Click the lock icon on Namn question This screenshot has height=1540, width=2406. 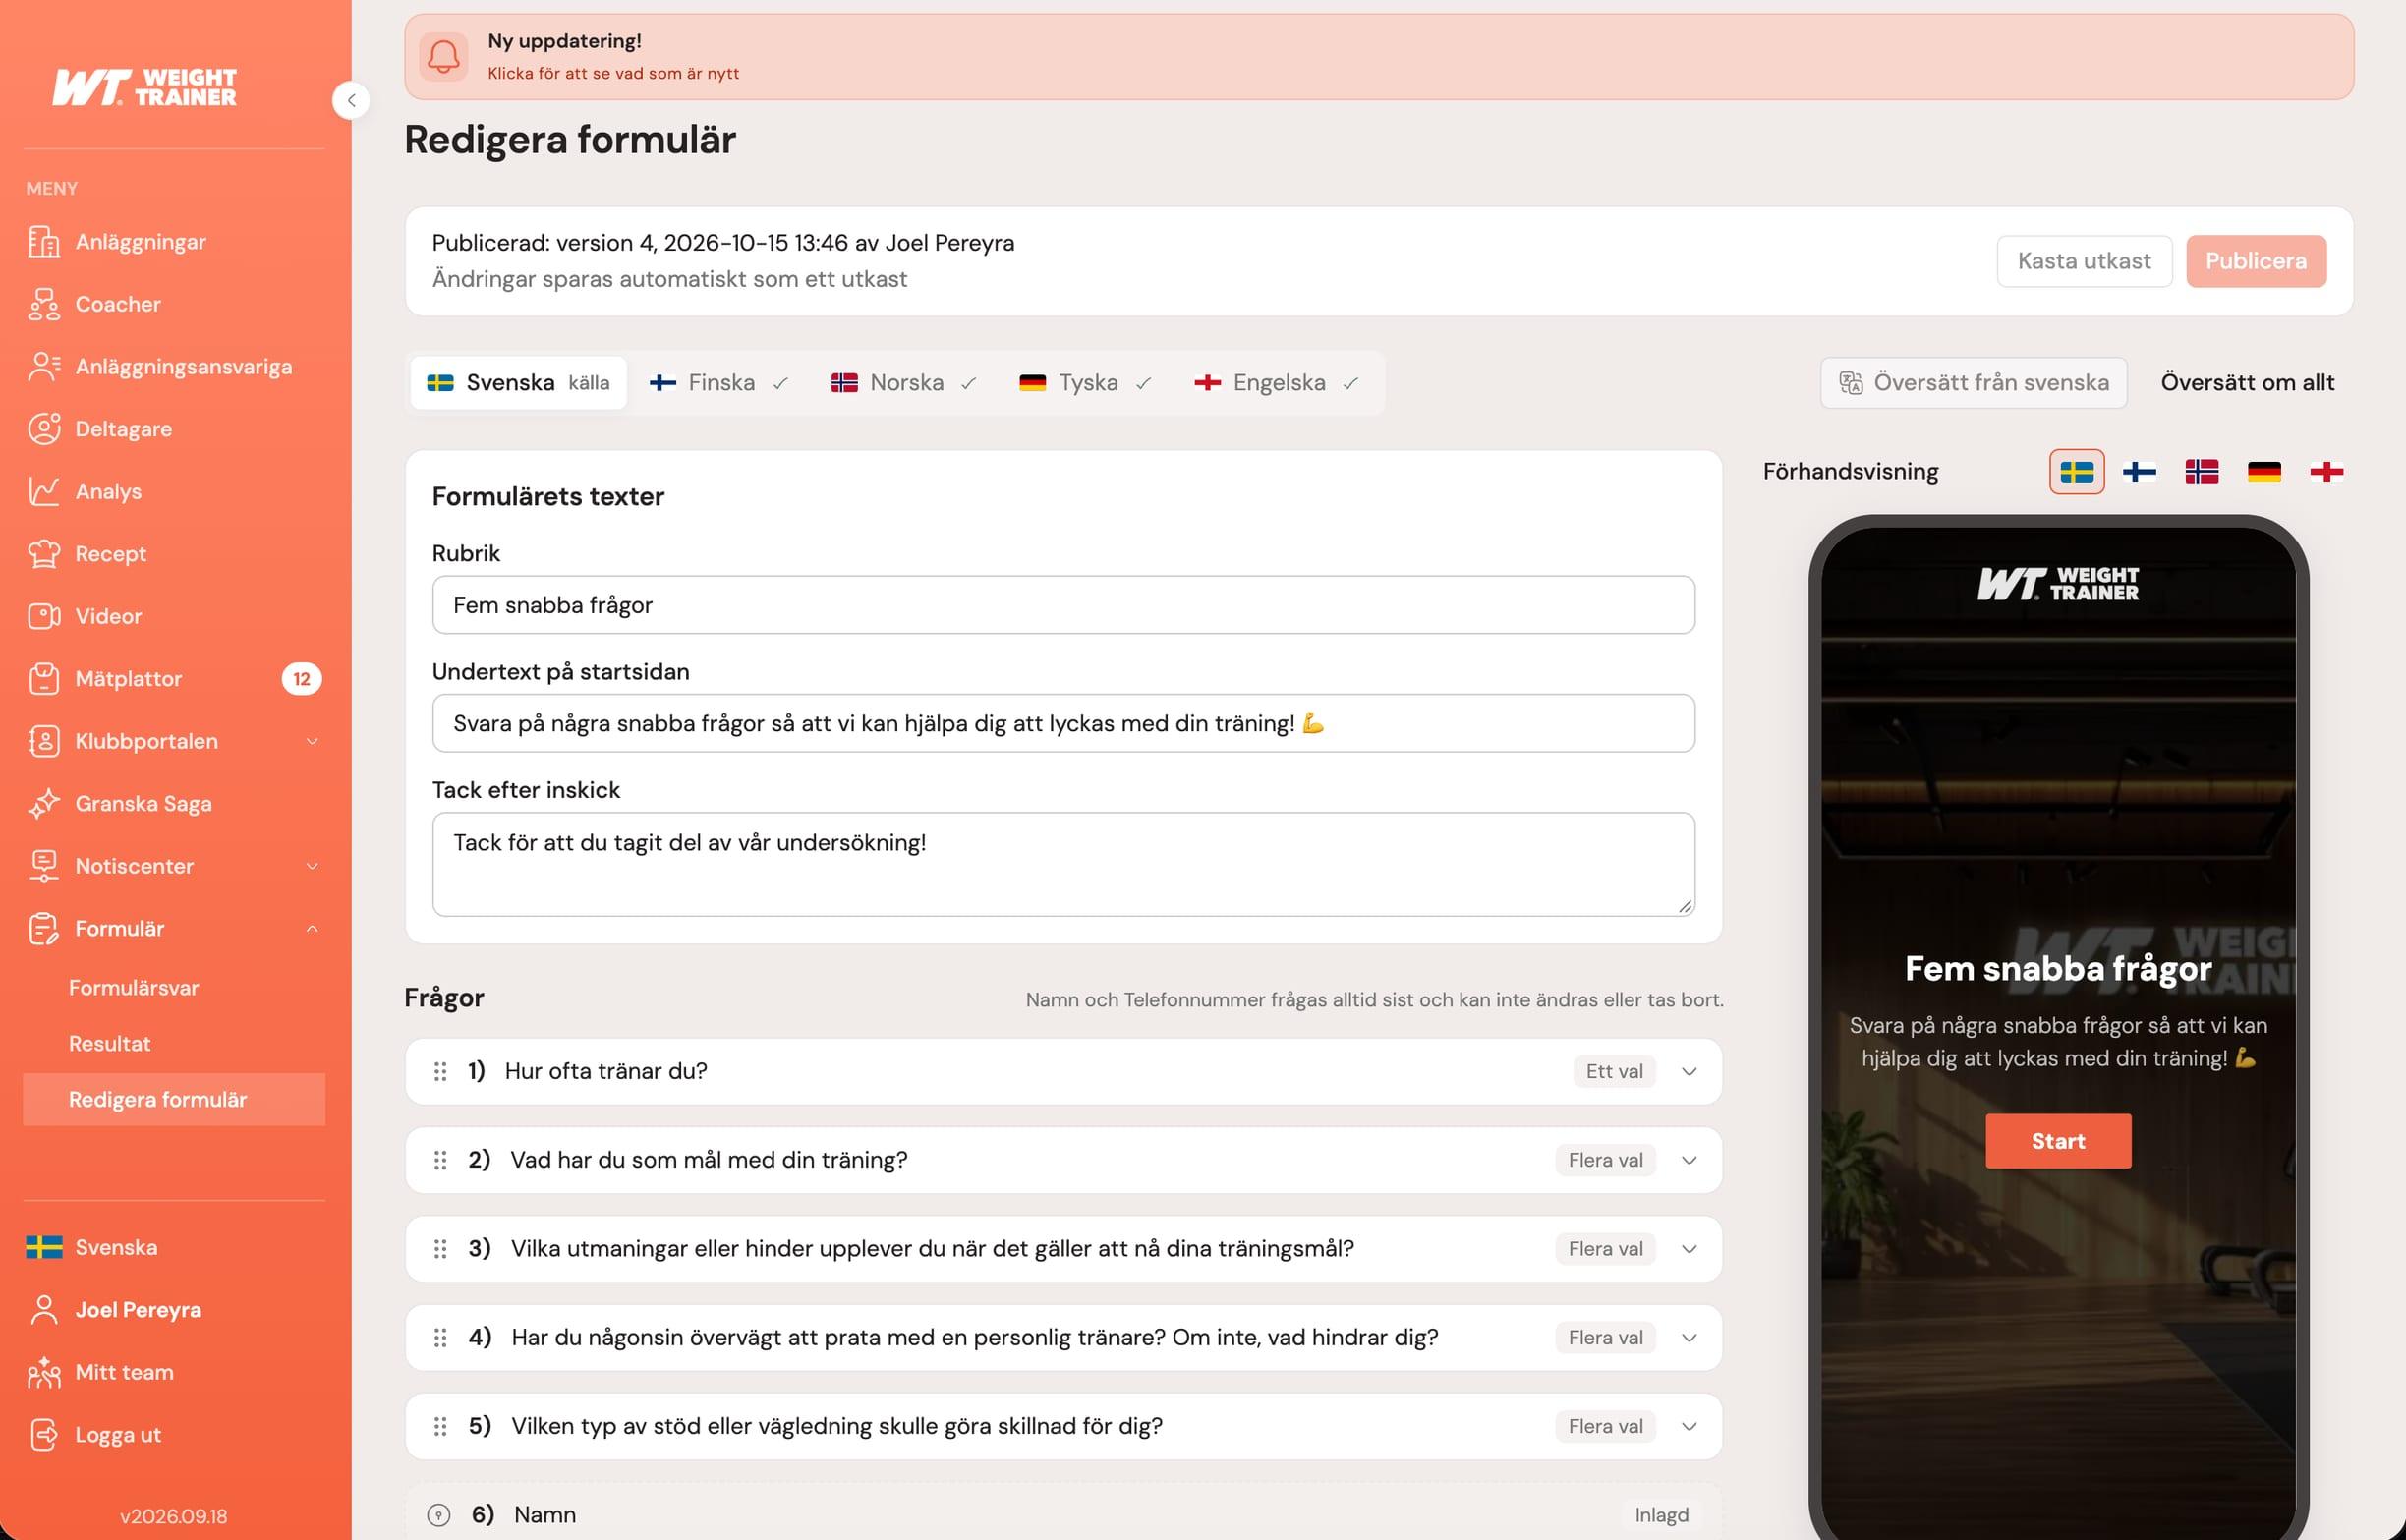[439, 1515]
